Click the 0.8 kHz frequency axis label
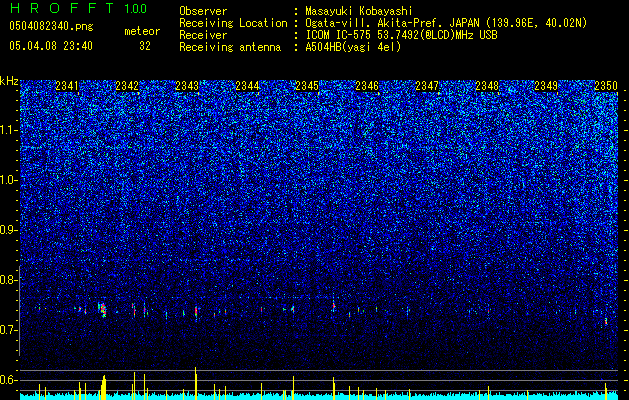Screen dimensions: 629x400 (x=9, y=280)
